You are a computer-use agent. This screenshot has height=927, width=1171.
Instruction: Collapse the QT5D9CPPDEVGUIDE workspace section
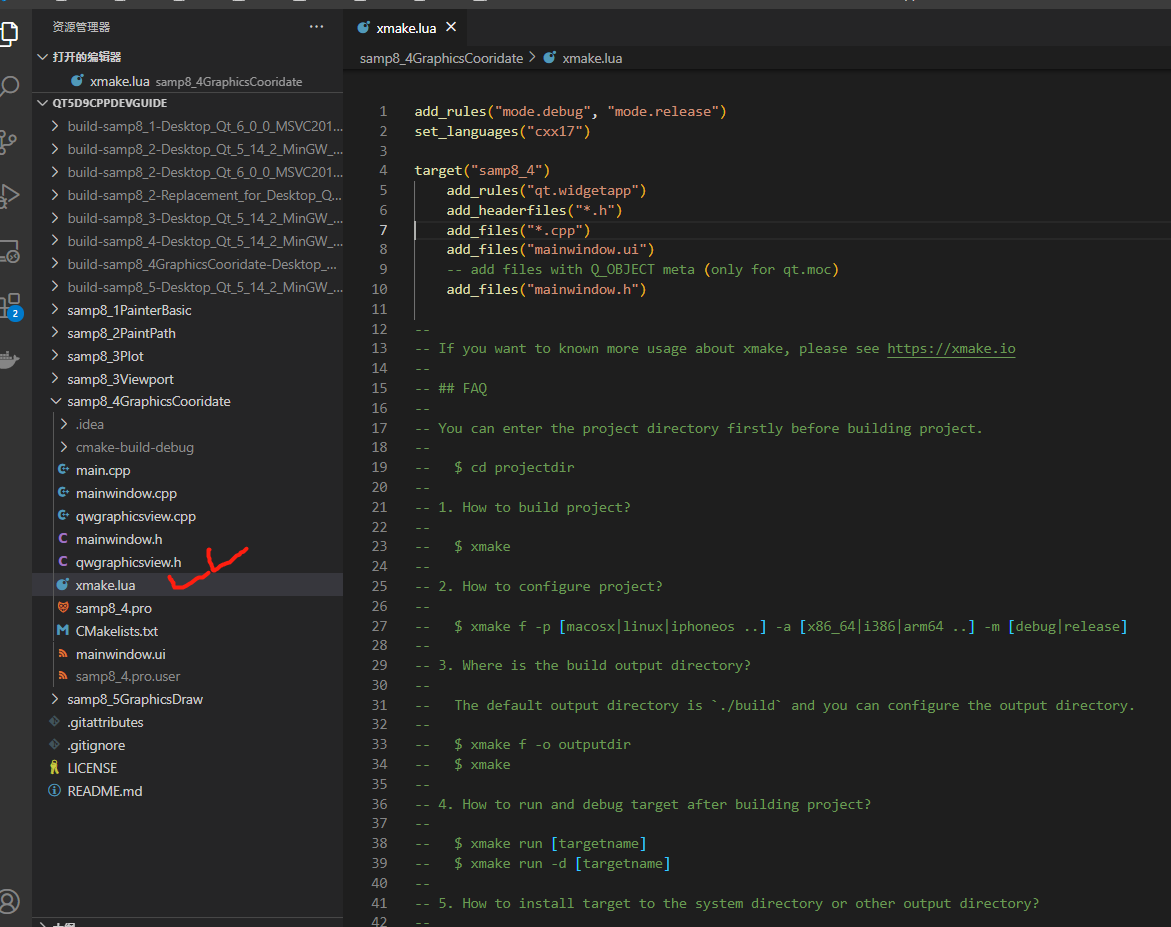coord(43,103)
